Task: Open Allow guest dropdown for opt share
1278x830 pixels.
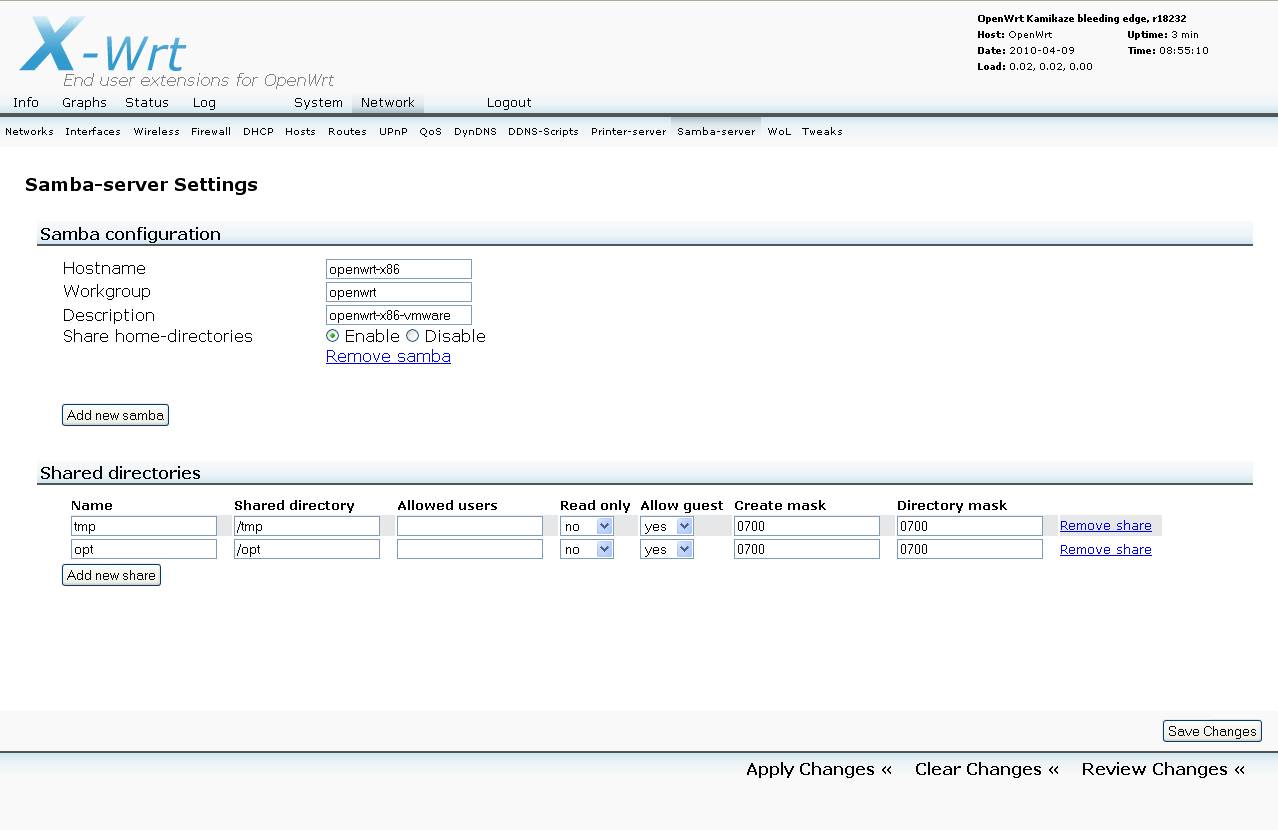Action: tap(667, 549)
